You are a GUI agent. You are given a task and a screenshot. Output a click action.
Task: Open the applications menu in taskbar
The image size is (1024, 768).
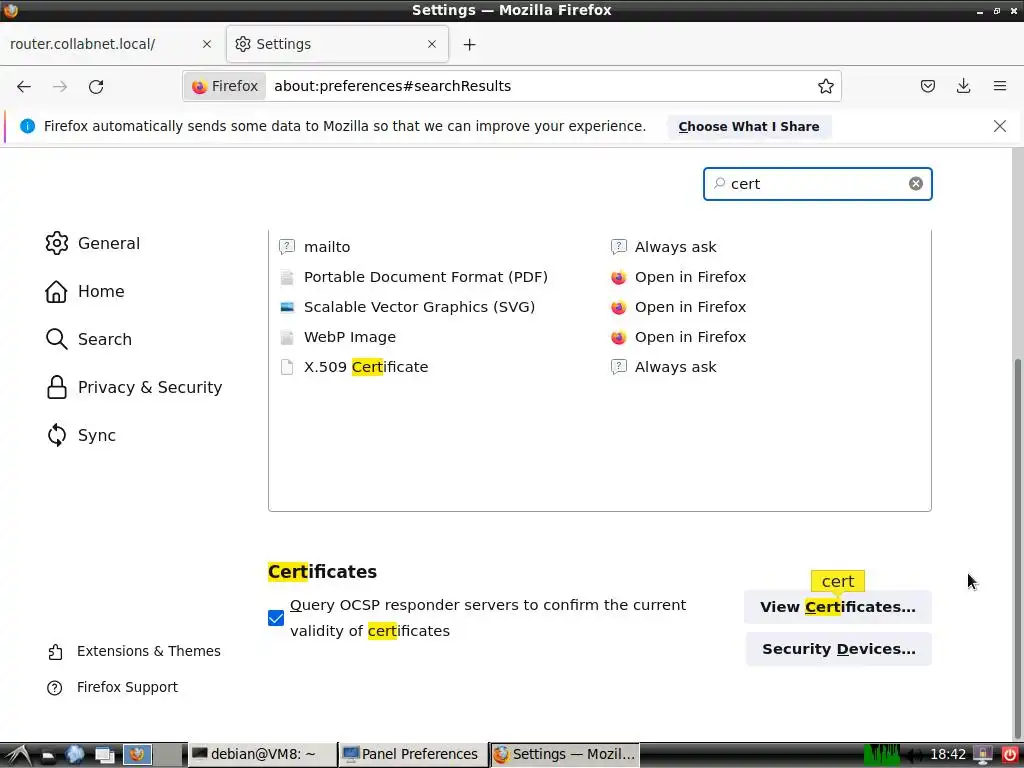(18, 755)
